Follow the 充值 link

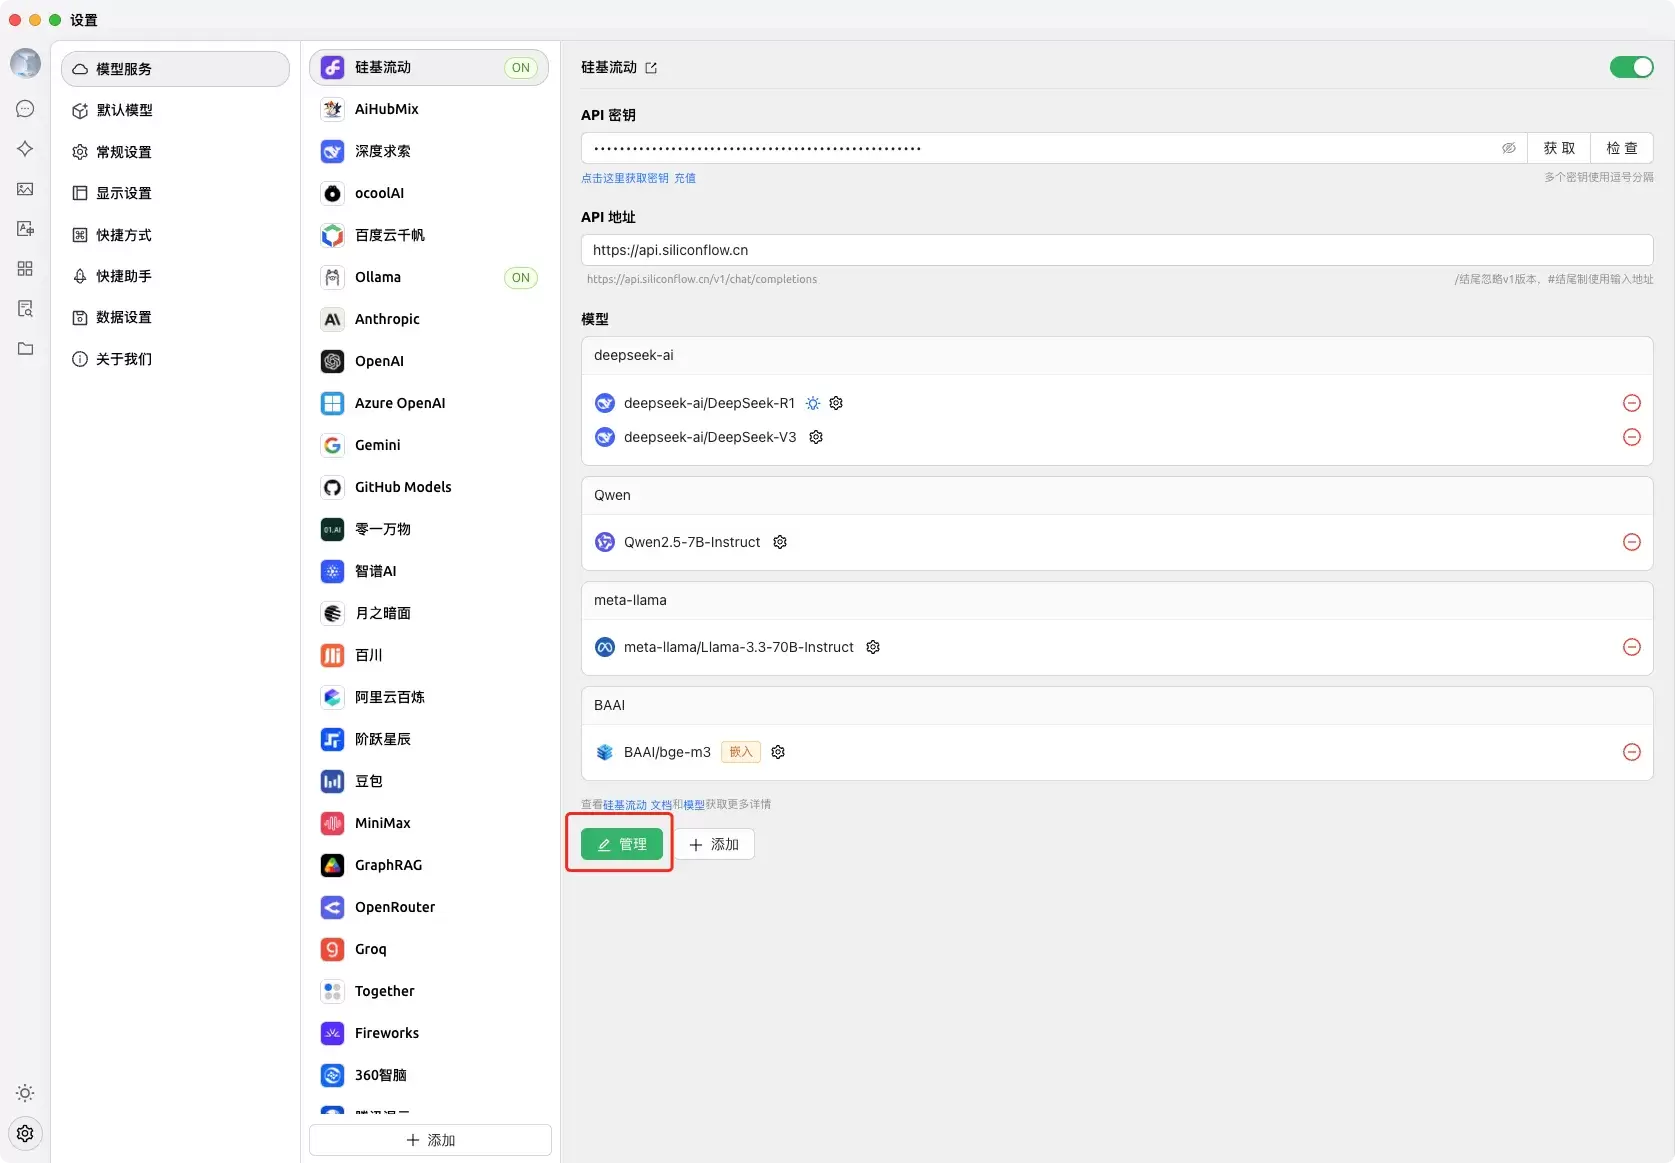tap(685, 178)
